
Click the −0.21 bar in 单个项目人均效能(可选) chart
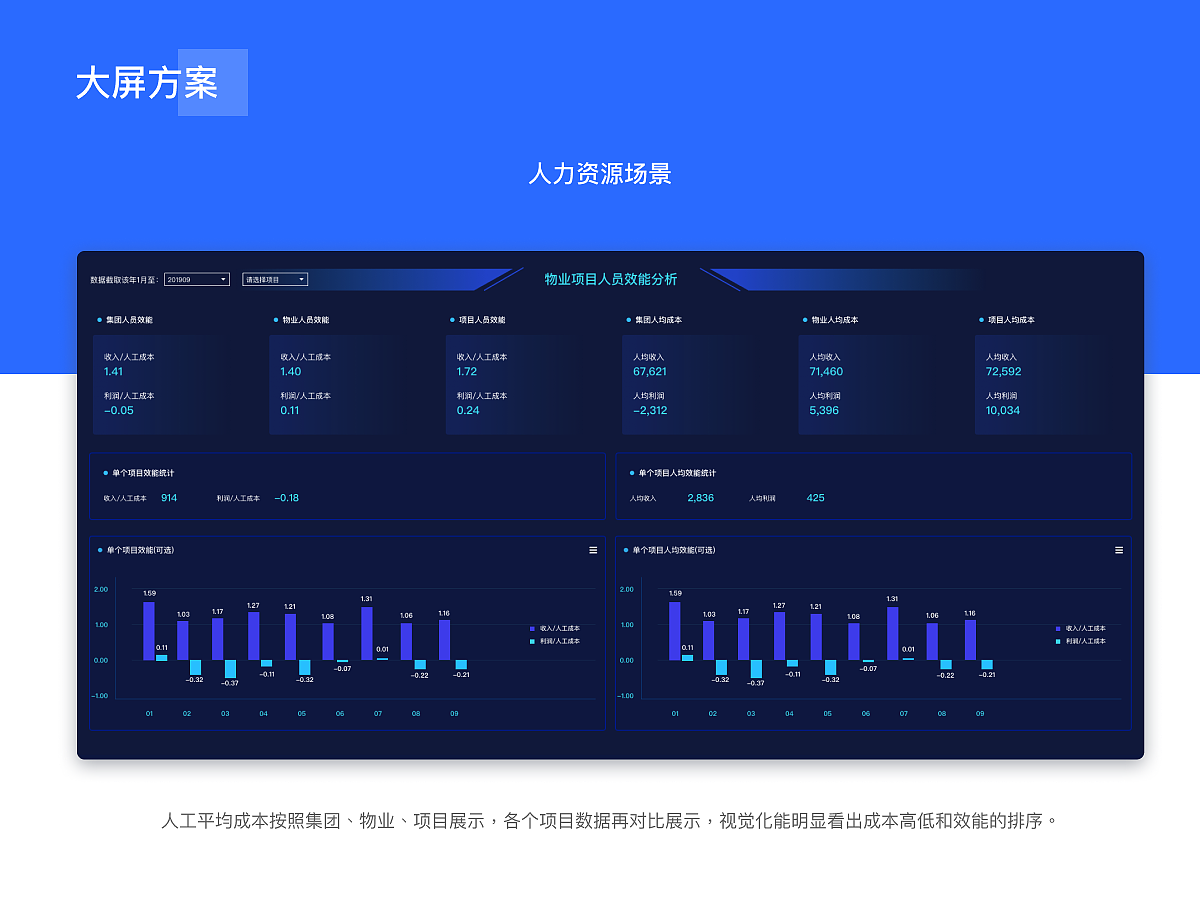point(987,665)
